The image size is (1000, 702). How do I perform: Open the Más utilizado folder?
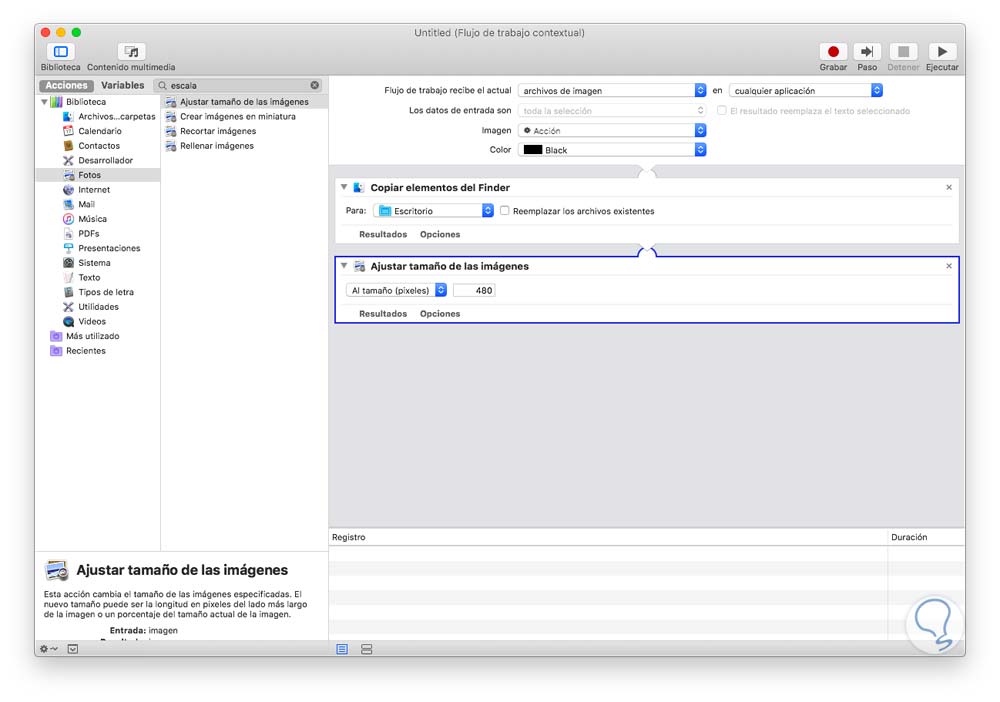click(85, 337)
